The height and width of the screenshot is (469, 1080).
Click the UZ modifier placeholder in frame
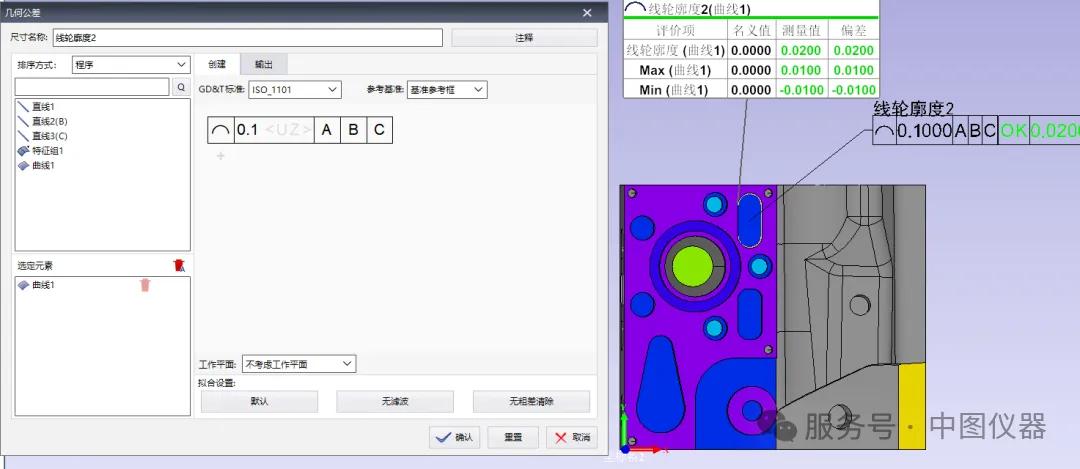pyautogui.click(x=288, y=130)
